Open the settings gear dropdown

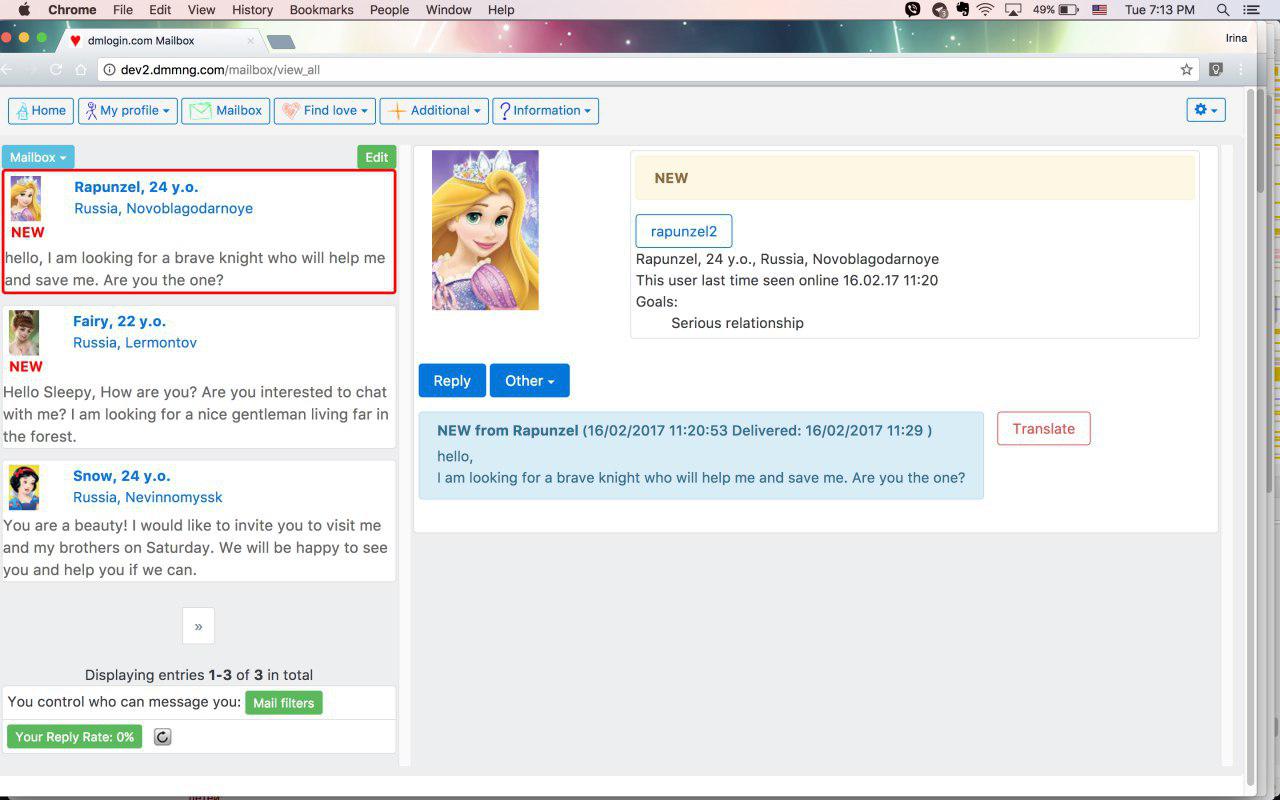click(1206, 110)
